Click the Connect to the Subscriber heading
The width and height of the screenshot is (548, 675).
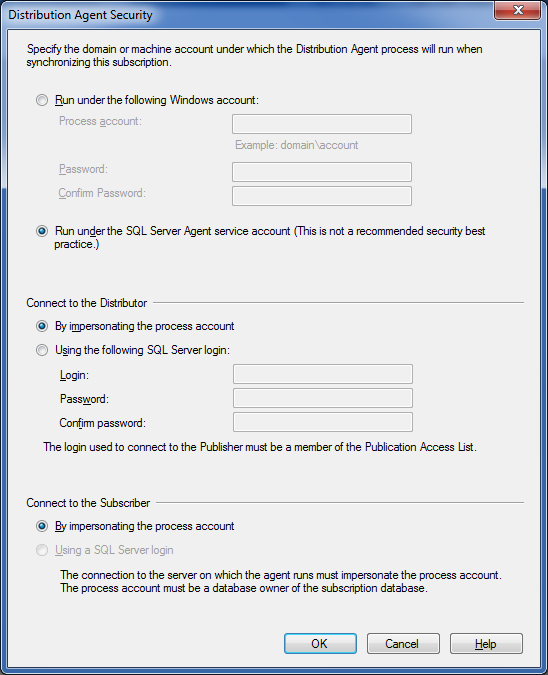click(88, 503)
